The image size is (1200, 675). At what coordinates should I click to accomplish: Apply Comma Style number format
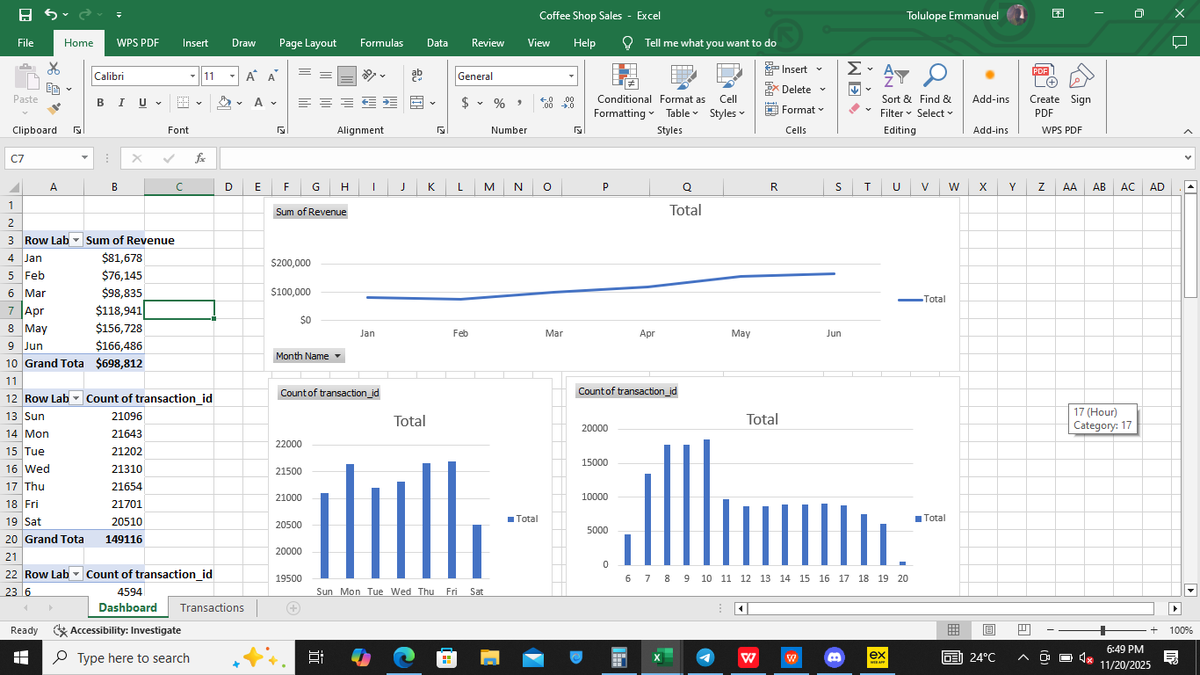pyautogui.click(x=522, y=104)
